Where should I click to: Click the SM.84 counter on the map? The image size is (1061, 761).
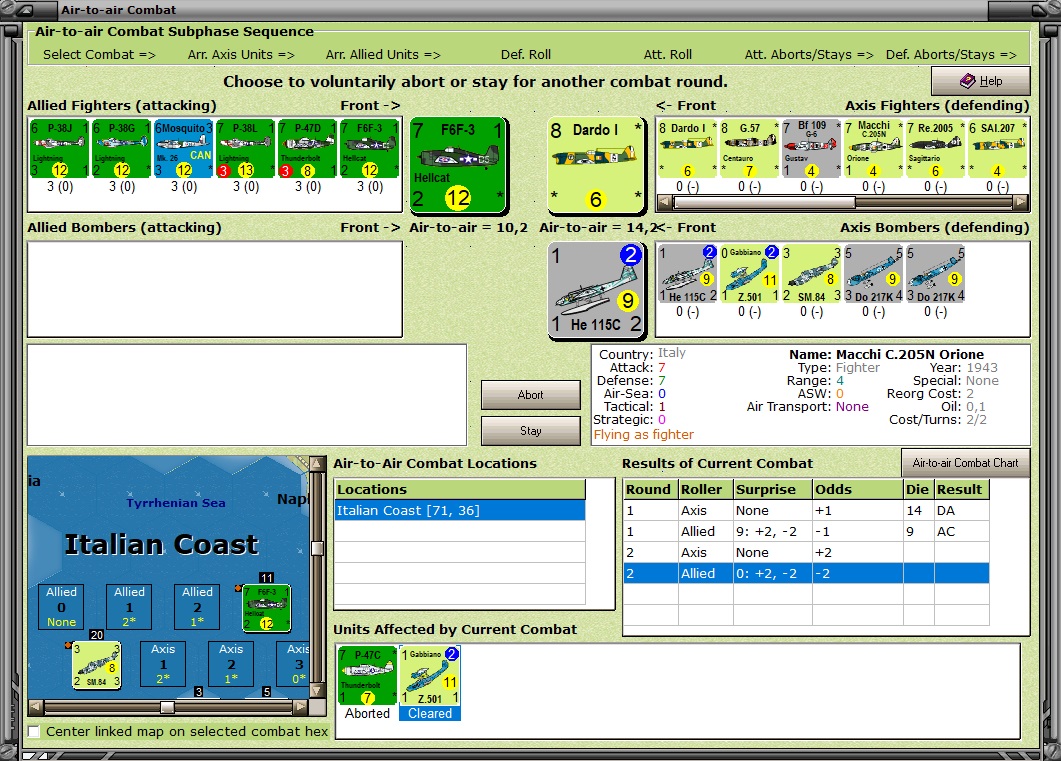coord(96,666)
